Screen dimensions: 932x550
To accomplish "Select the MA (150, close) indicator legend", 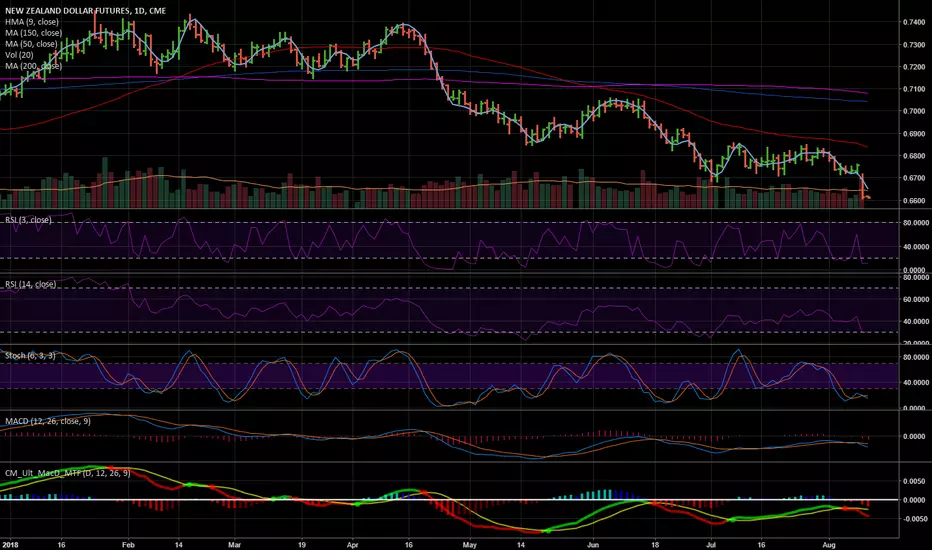I will (33, 33).
